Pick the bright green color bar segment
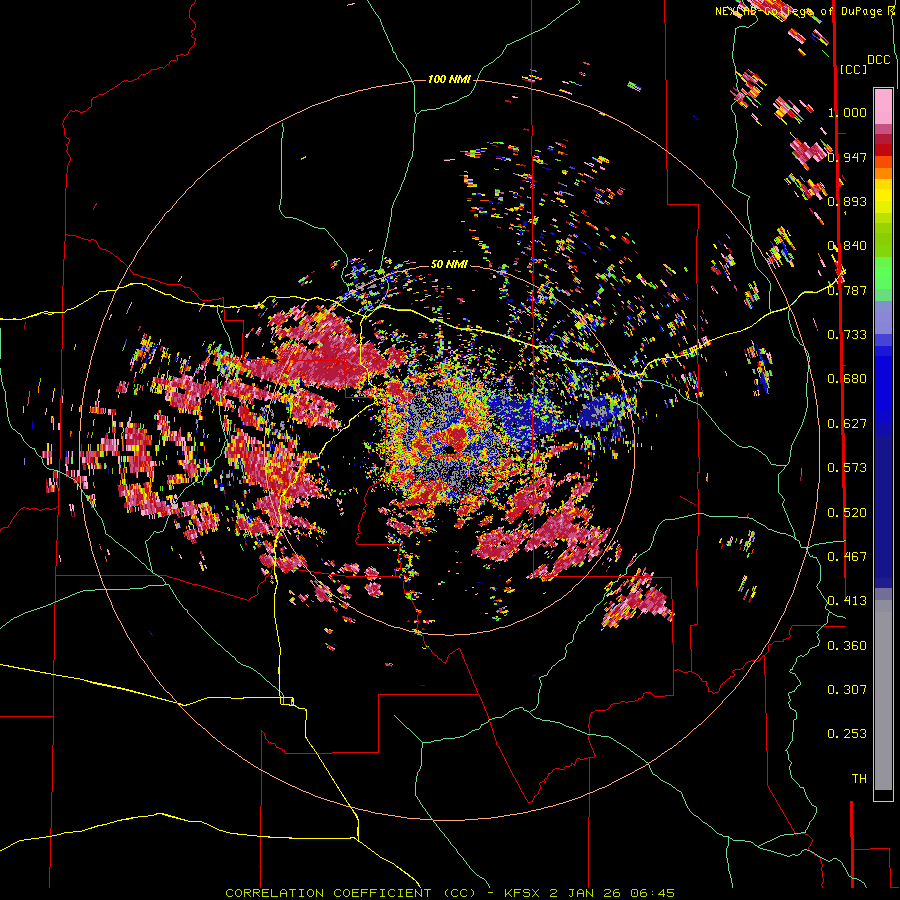Viewport: 900px width, 900px height. click(x=883, y=274)
